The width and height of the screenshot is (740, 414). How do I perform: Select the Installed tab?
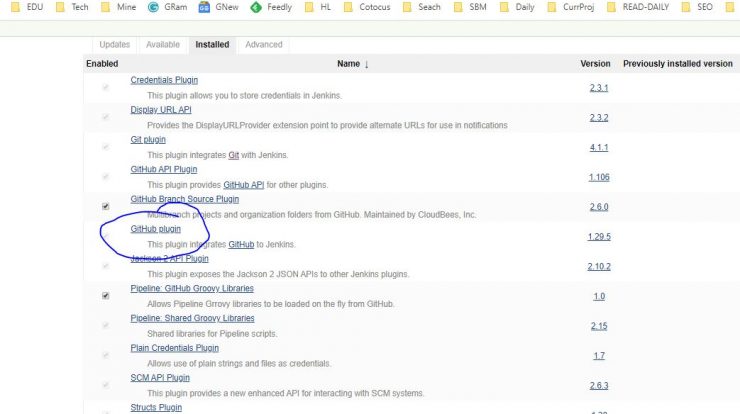pyautogui.click(x=212, y=44)
